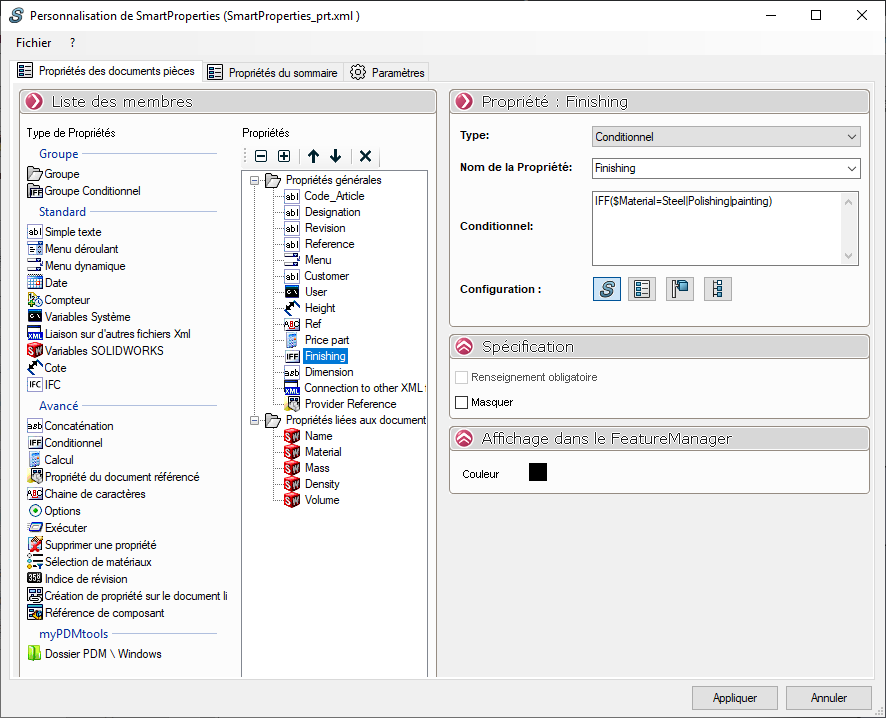Pick the Date property type
Screen dimensions: 886x718
47,282
